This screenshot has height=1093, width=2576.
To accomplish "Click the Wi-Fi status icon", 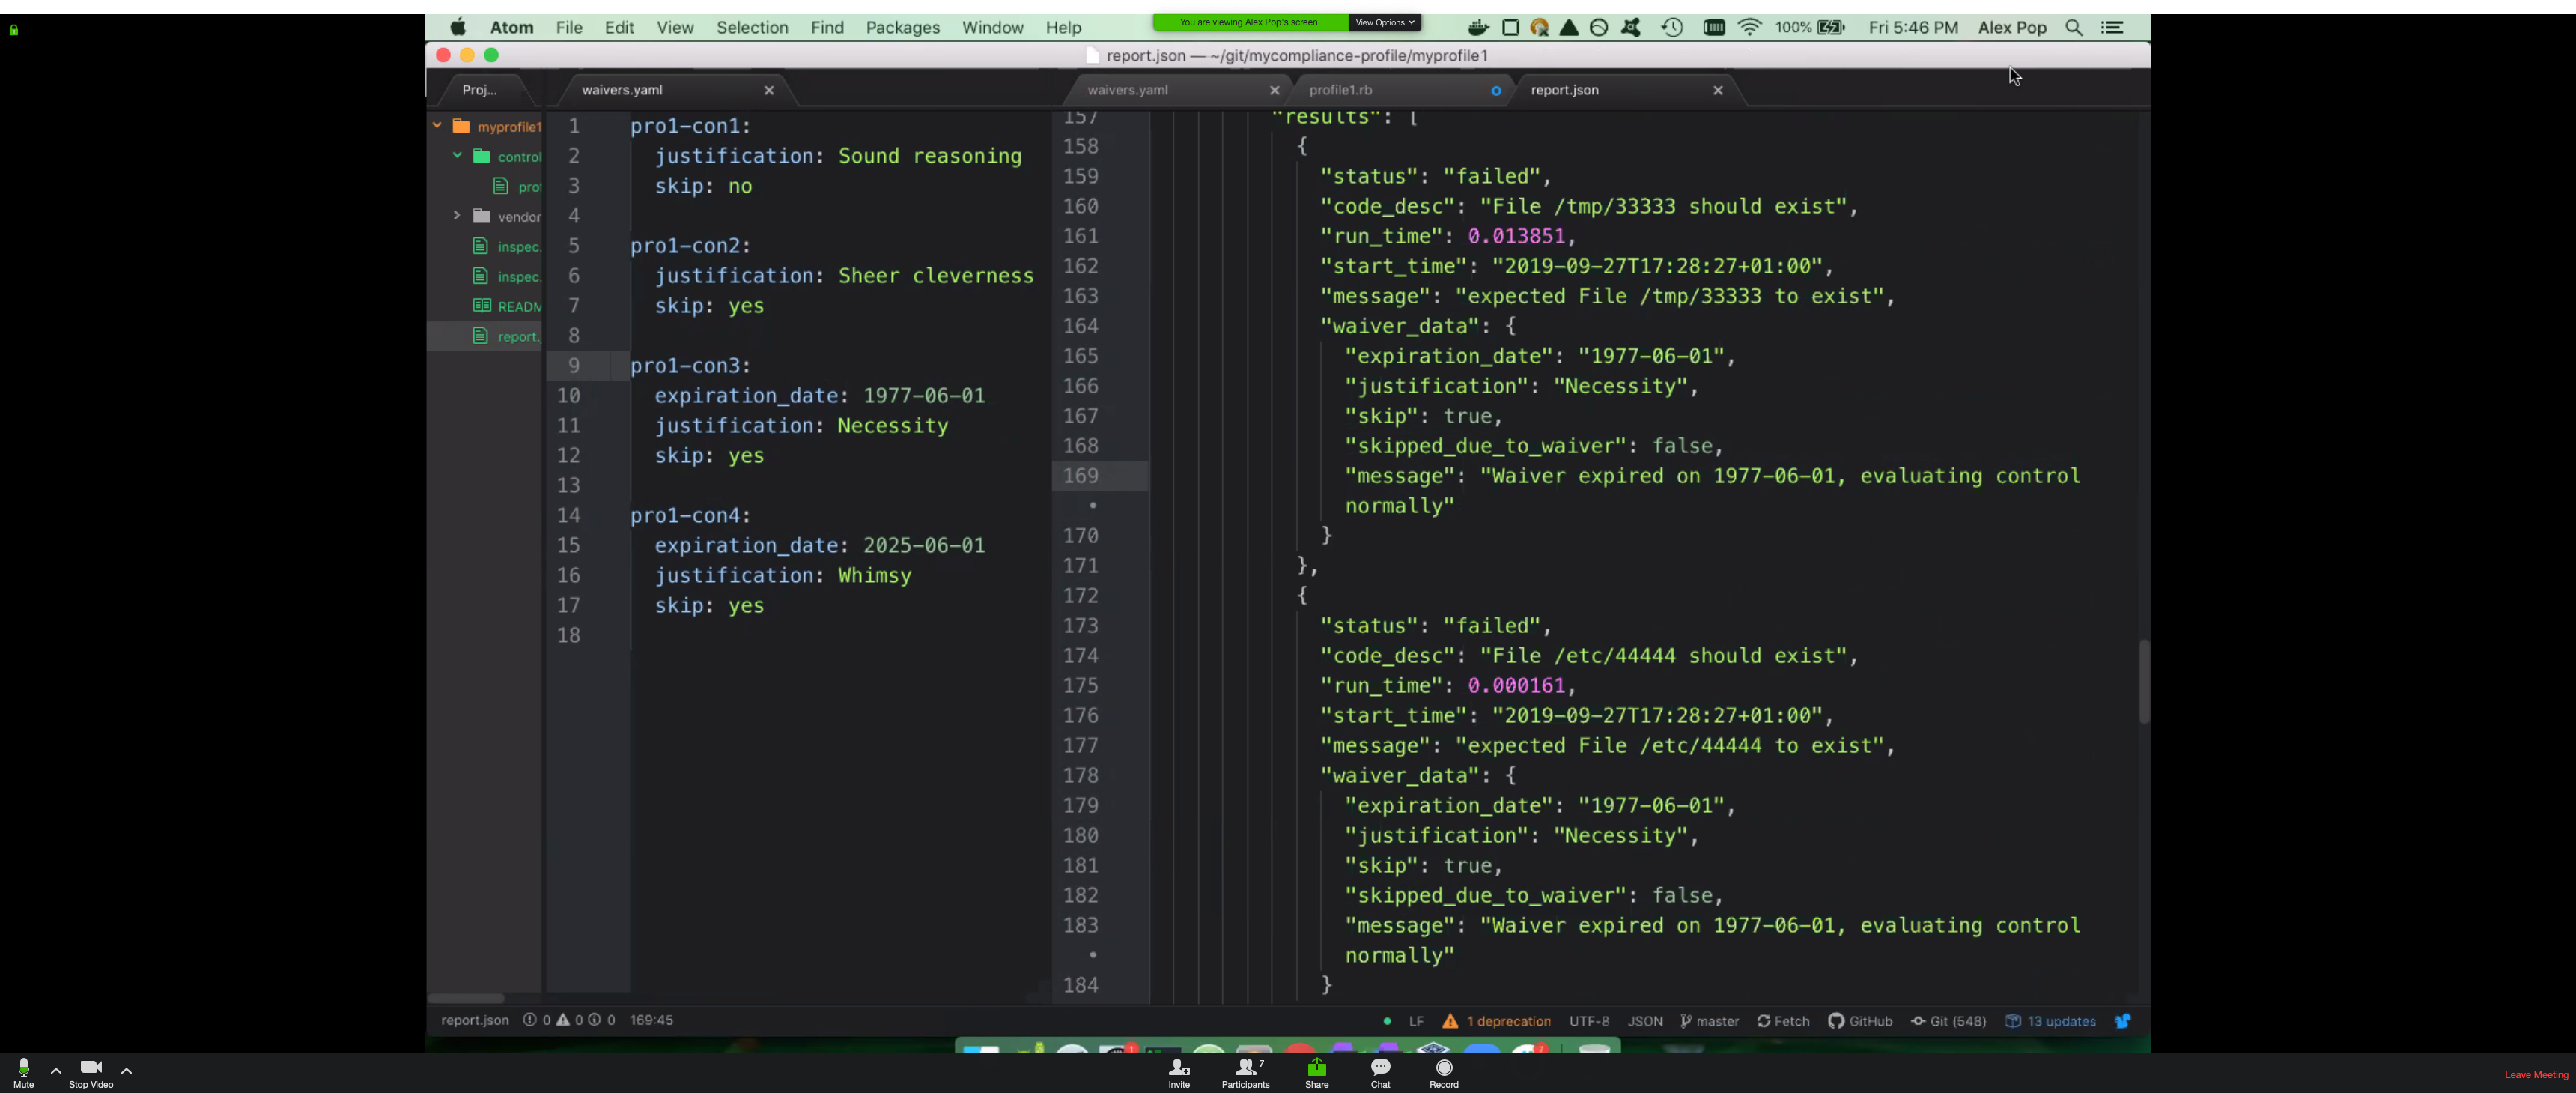I will [x=1749, y=28].
